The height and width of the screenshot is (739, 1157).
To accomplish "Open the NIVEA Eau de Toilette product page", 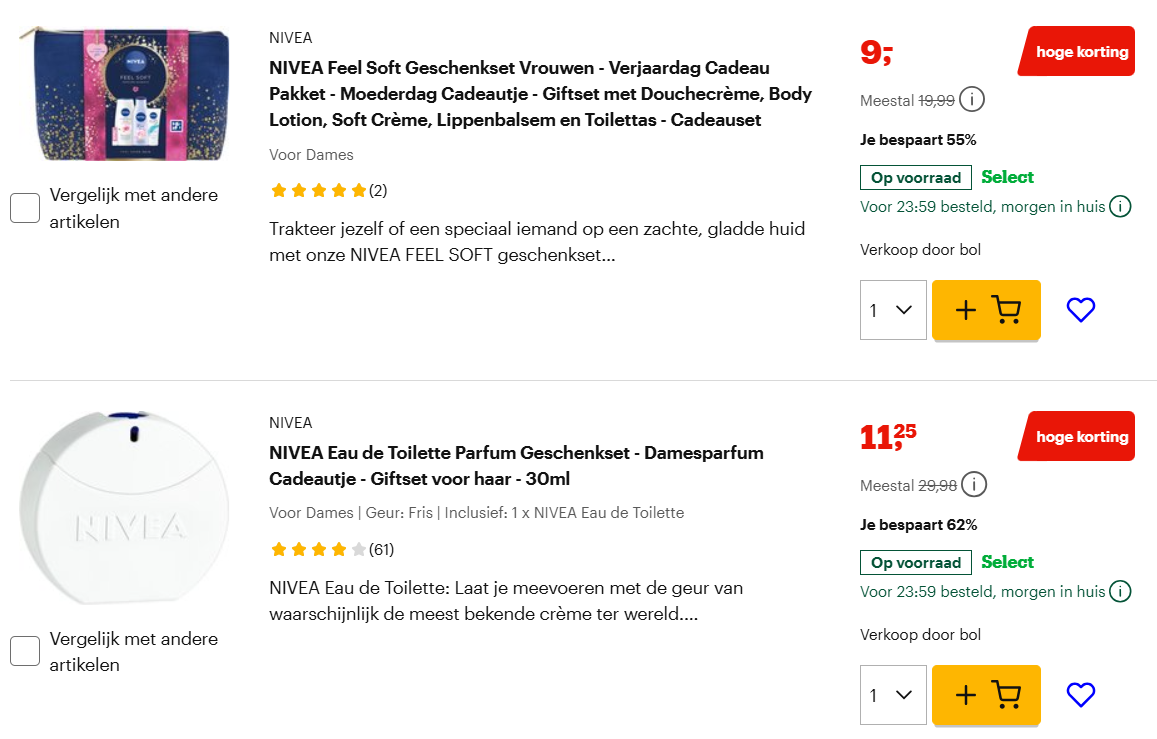I will [x=515, y=463].
